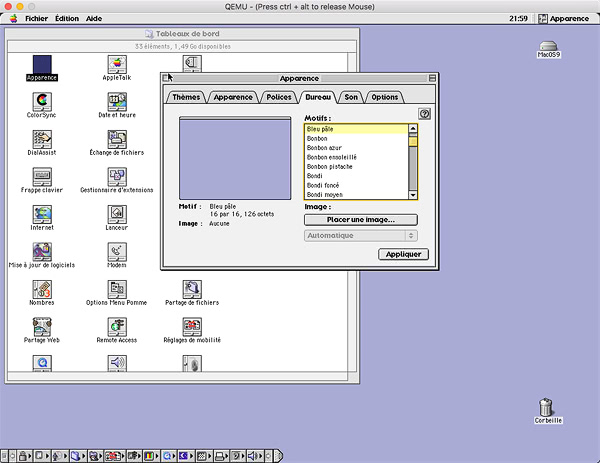Select the Nombres icon

pyautogui.click(x=42, y=293)
